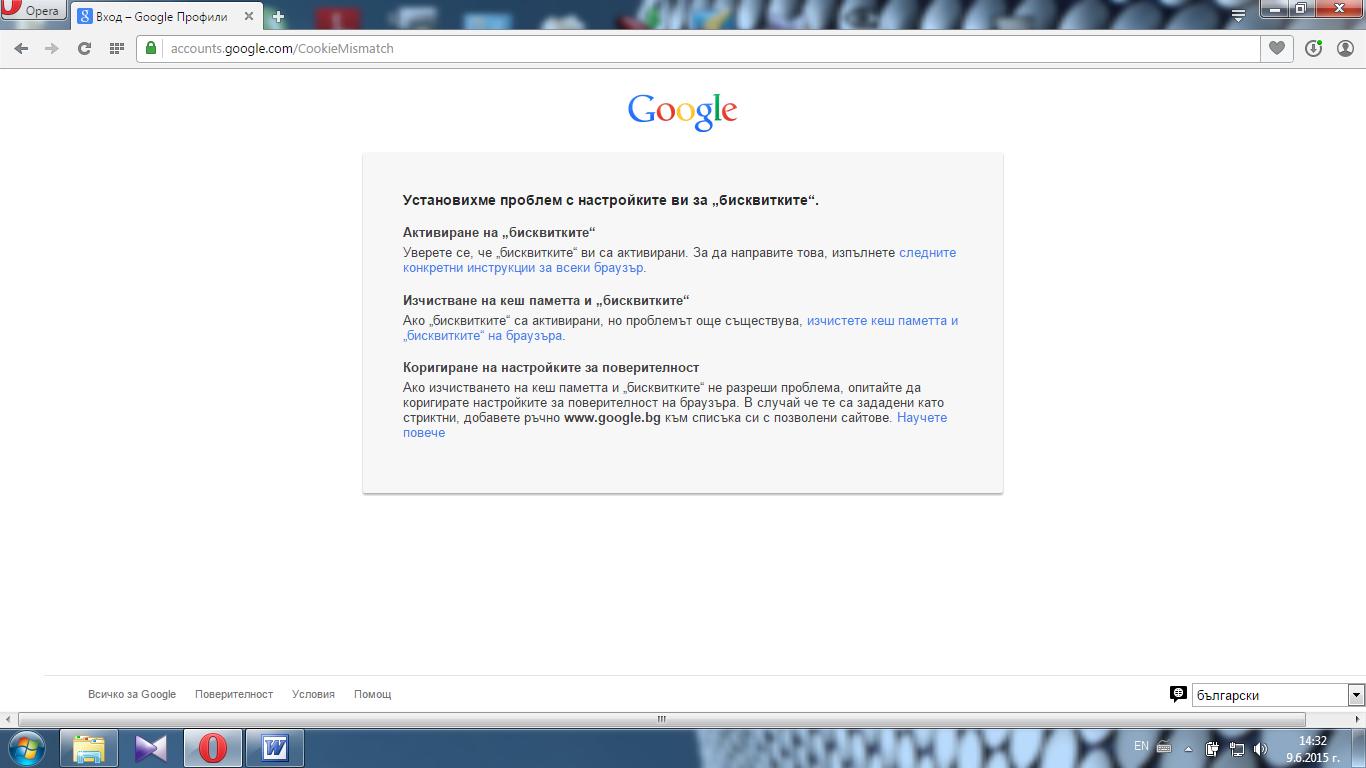Go back to the previous page
The width and height of the screenshot is (1366, 768).
(22, 48)
